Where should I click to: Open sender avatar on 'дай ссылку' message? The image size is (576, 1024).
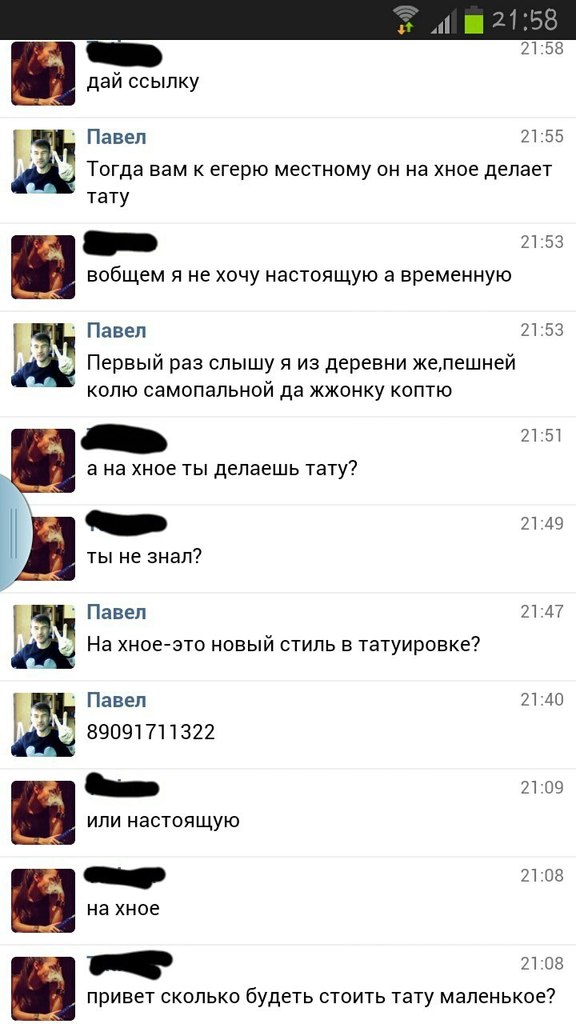click(x=43, y=73)
